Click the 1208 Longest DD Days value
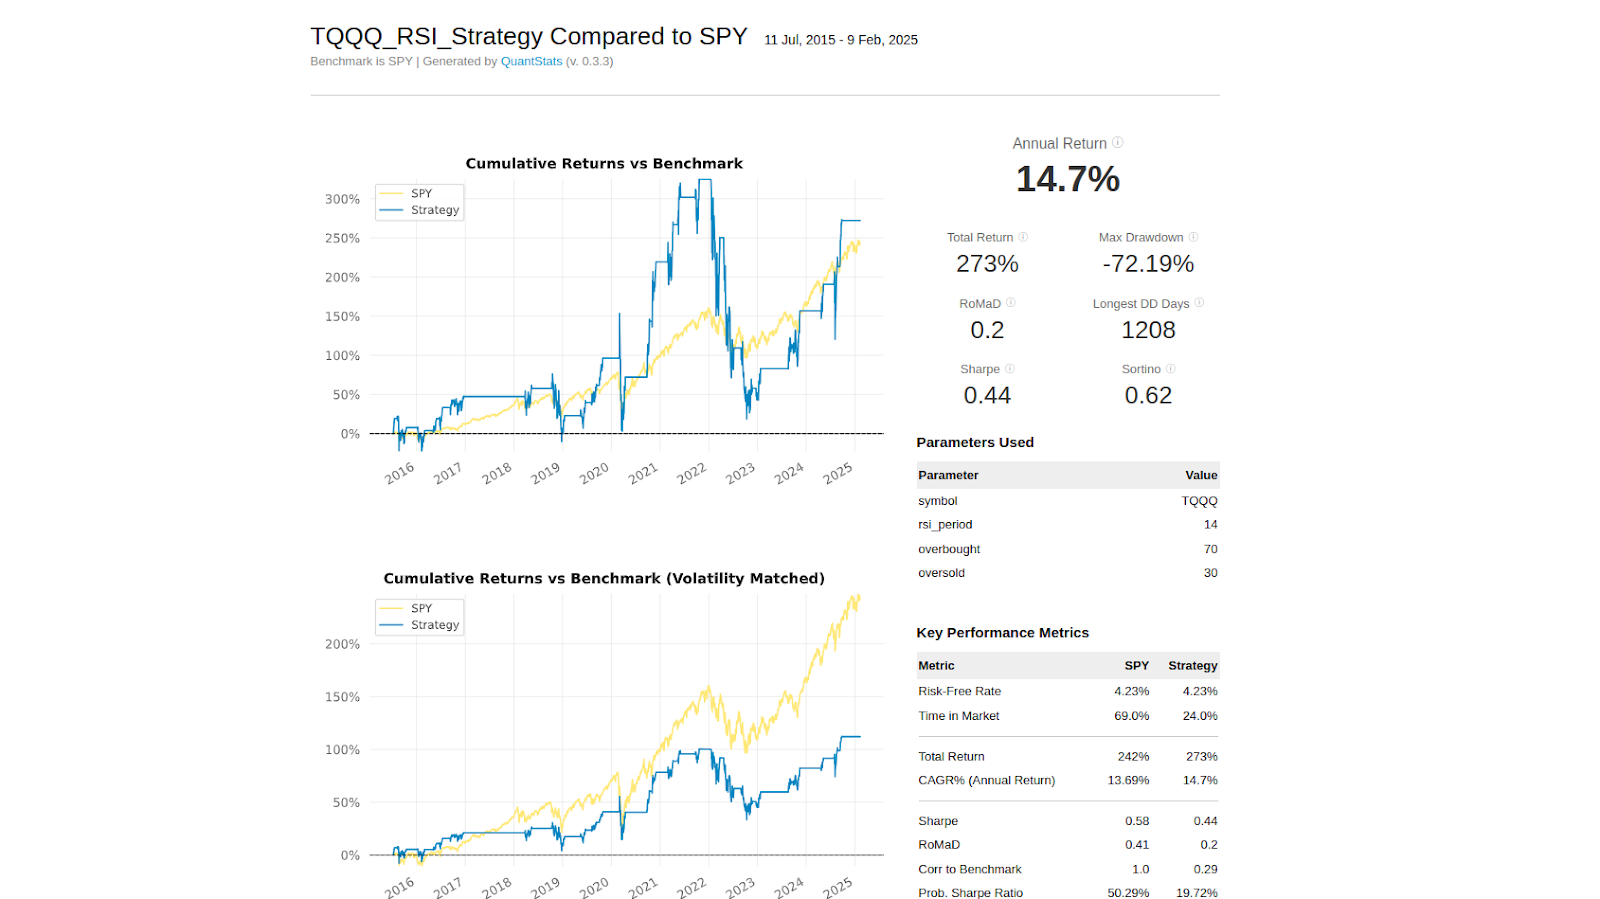1600x899 pixels. (x=1148, y=330)
